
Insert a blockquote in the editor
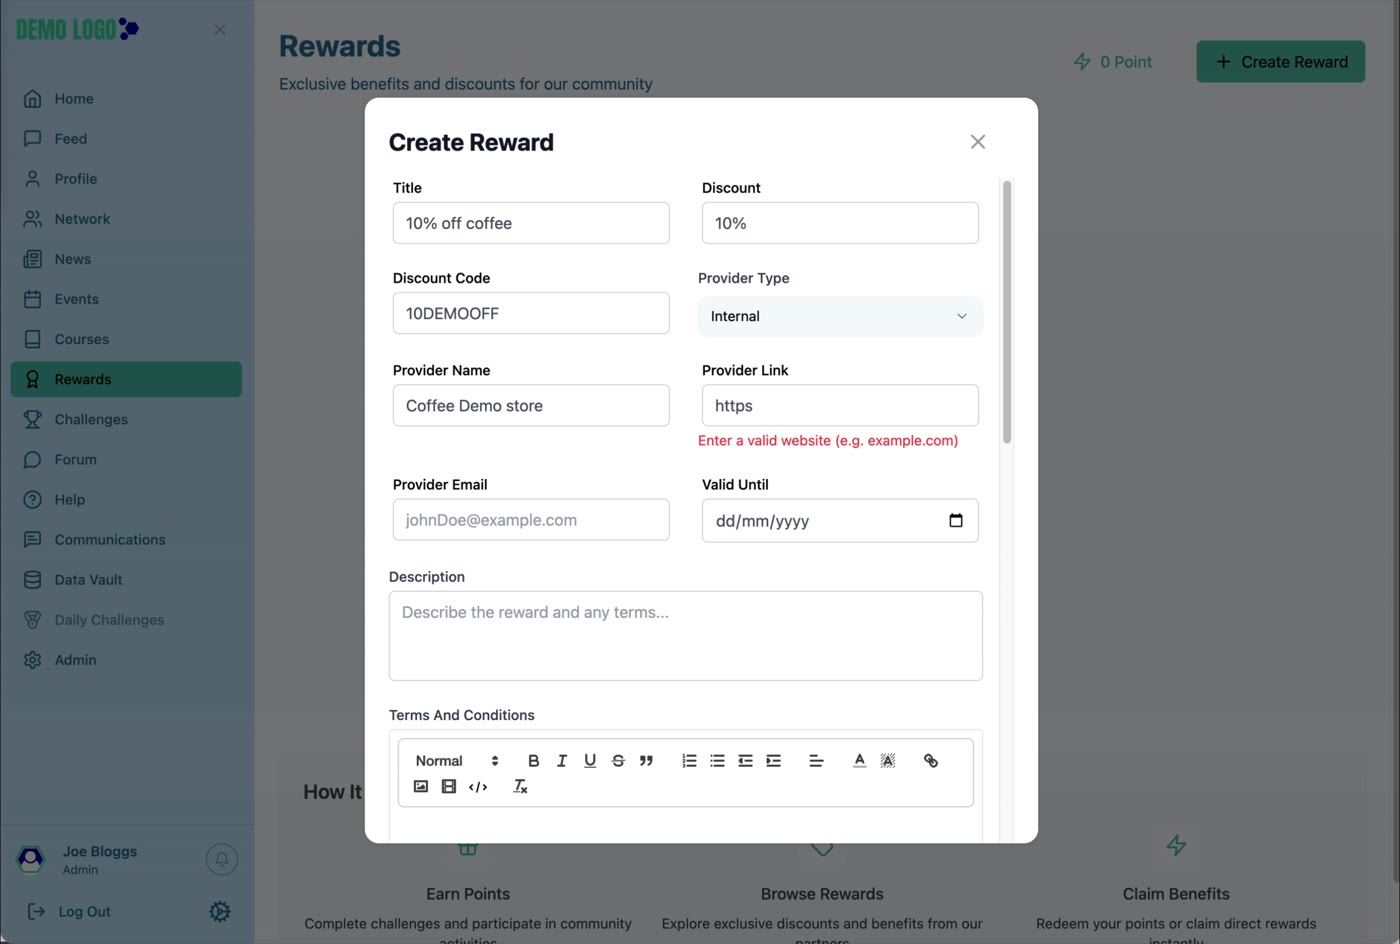[646, 761]
